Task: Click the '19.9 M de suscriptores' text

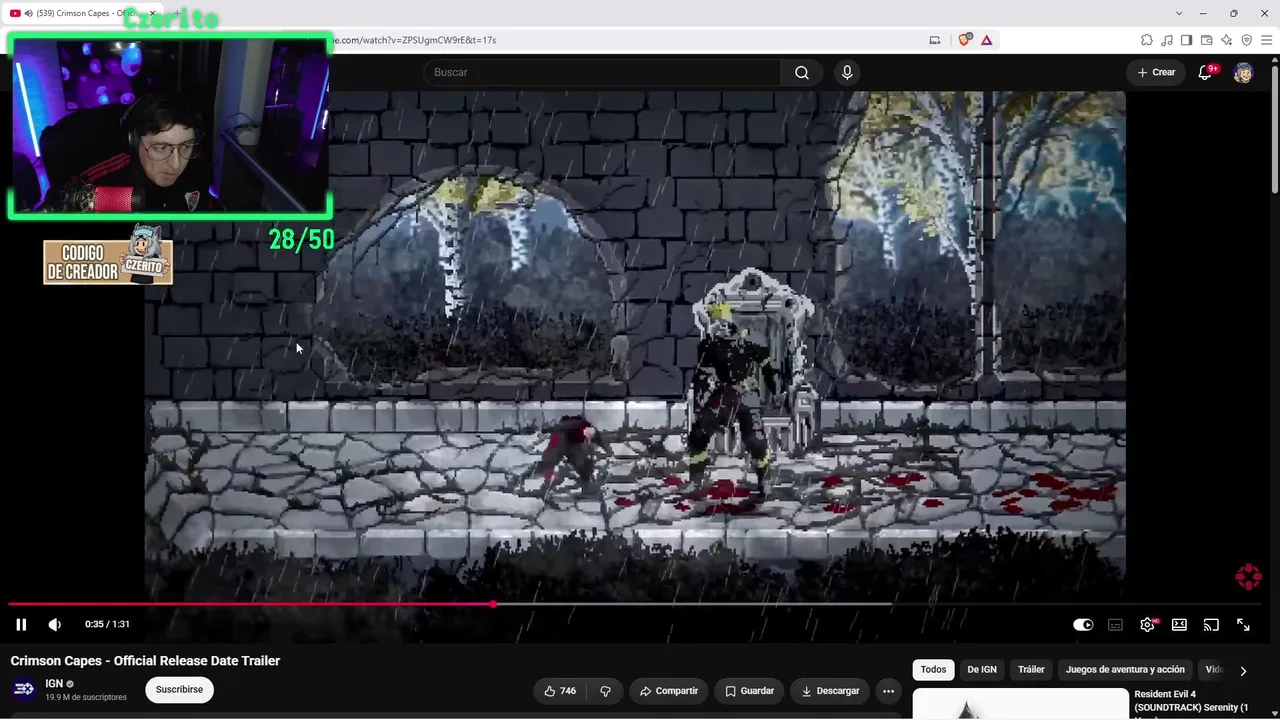Action: click(x=86, y=697)
